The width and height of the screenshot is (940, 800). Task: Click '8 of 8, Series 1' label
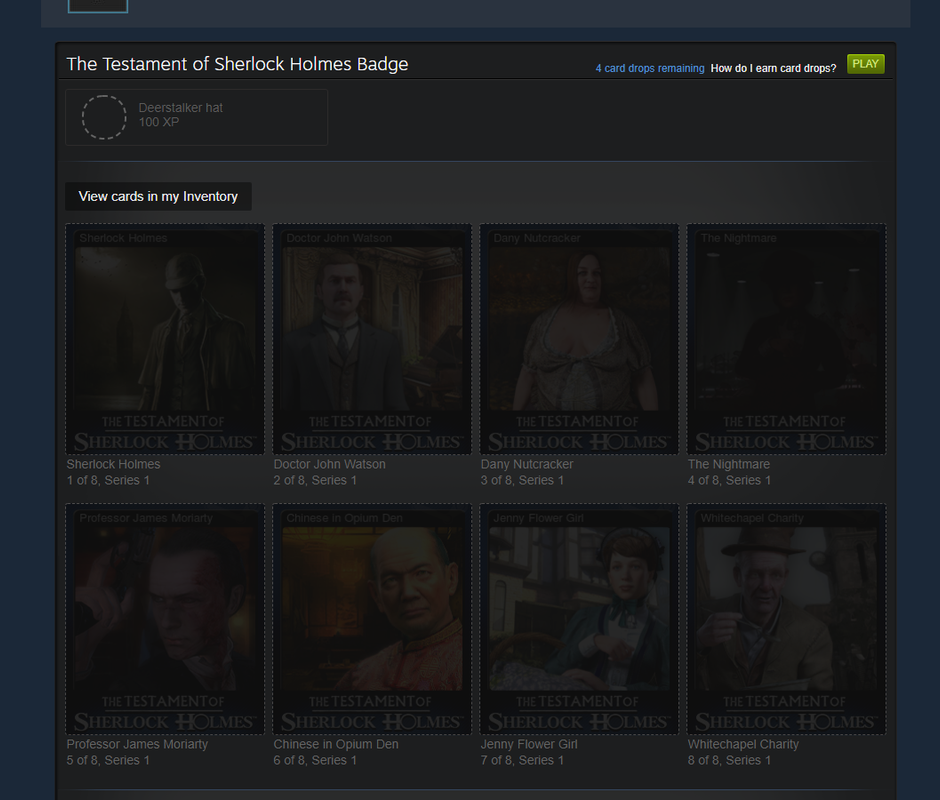tap(729, 760)
